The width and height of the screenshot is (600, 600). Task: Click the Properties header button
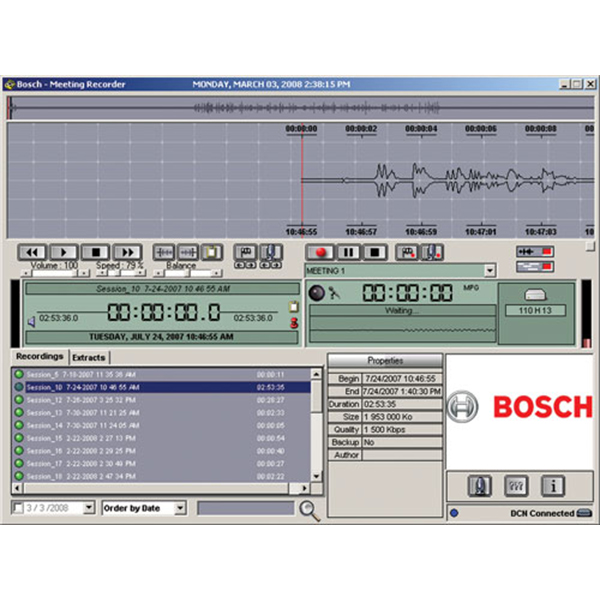(385, 360)
